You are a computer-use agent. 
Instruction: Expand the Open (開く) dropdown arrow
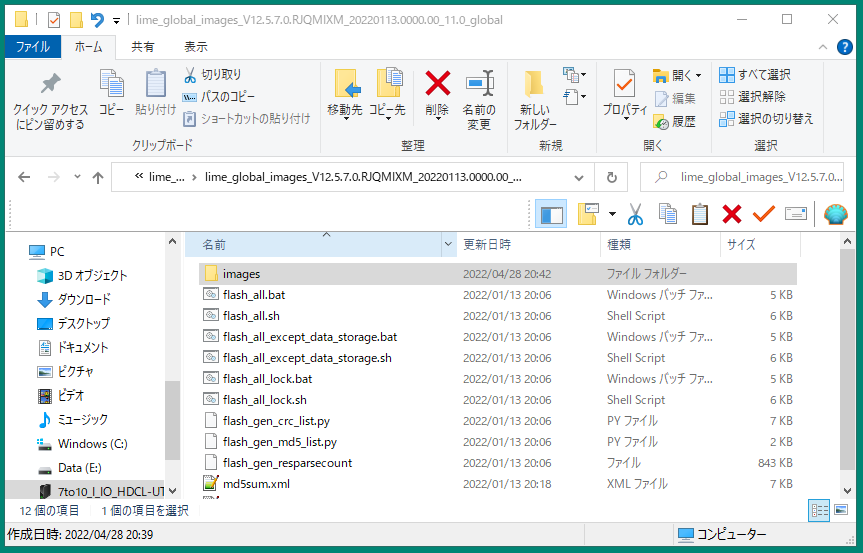698,75
